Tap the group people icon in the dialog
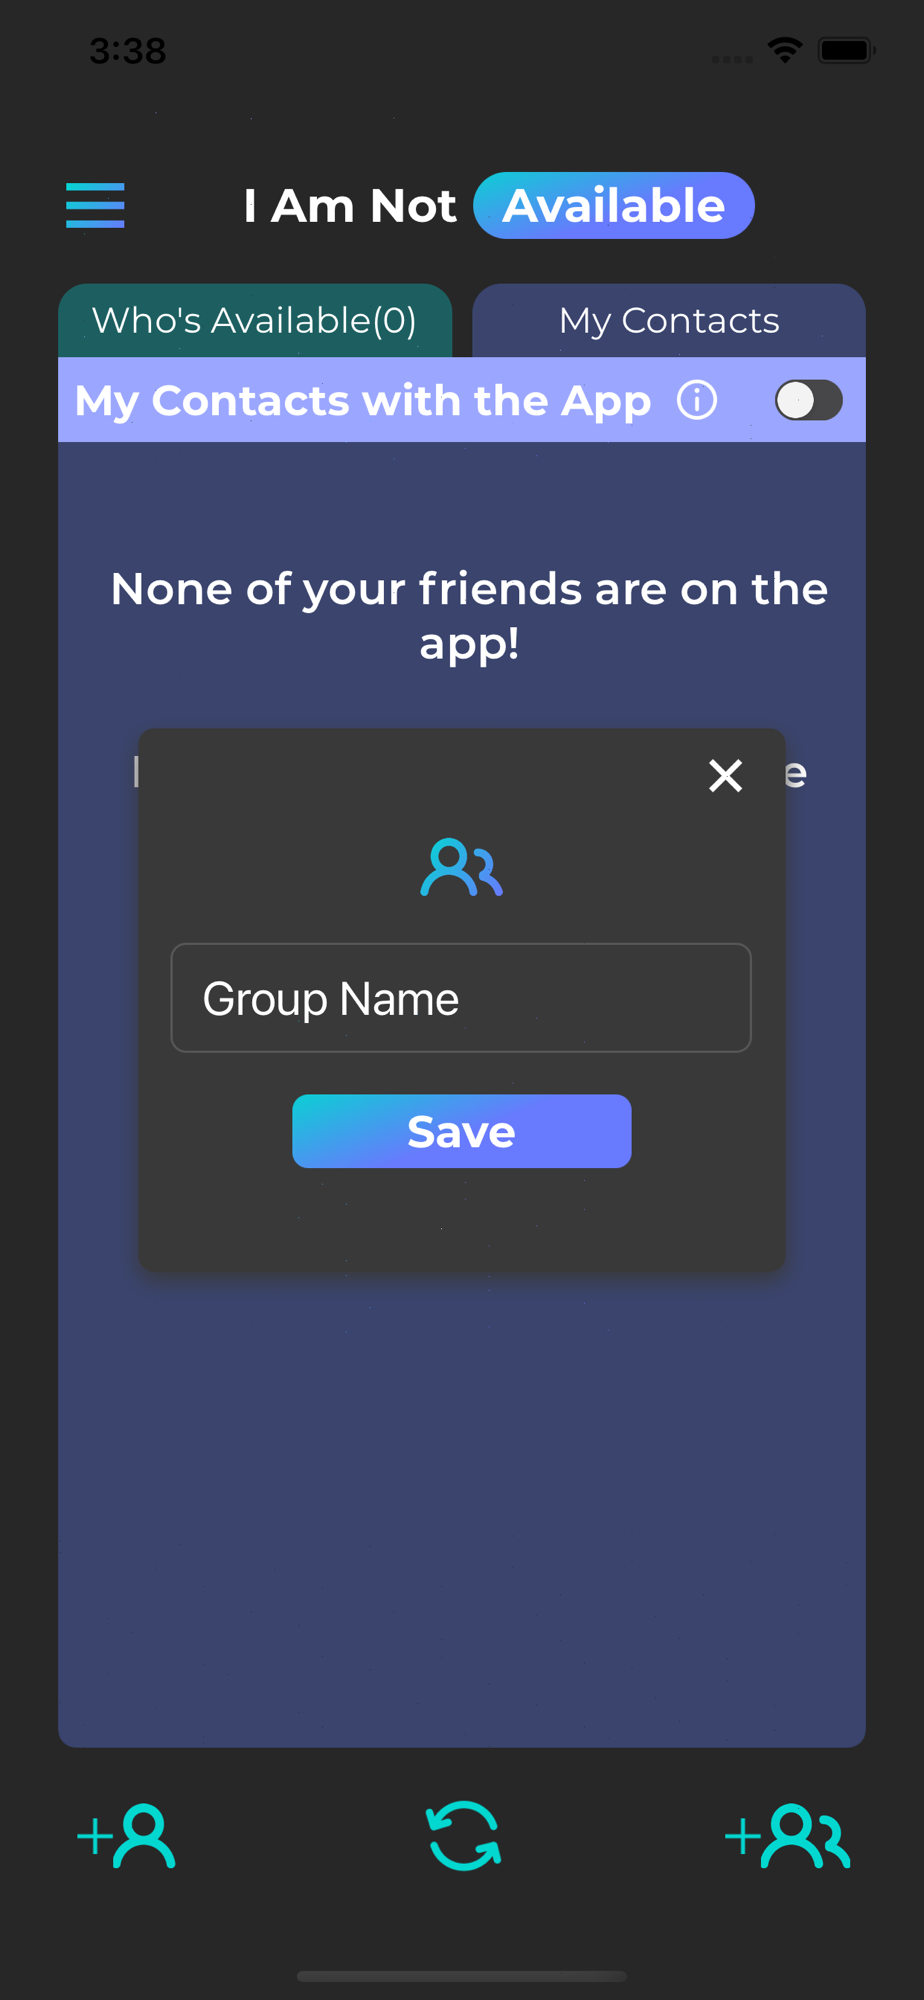The height and width of the screenshot is (2000, 924). 461,867
